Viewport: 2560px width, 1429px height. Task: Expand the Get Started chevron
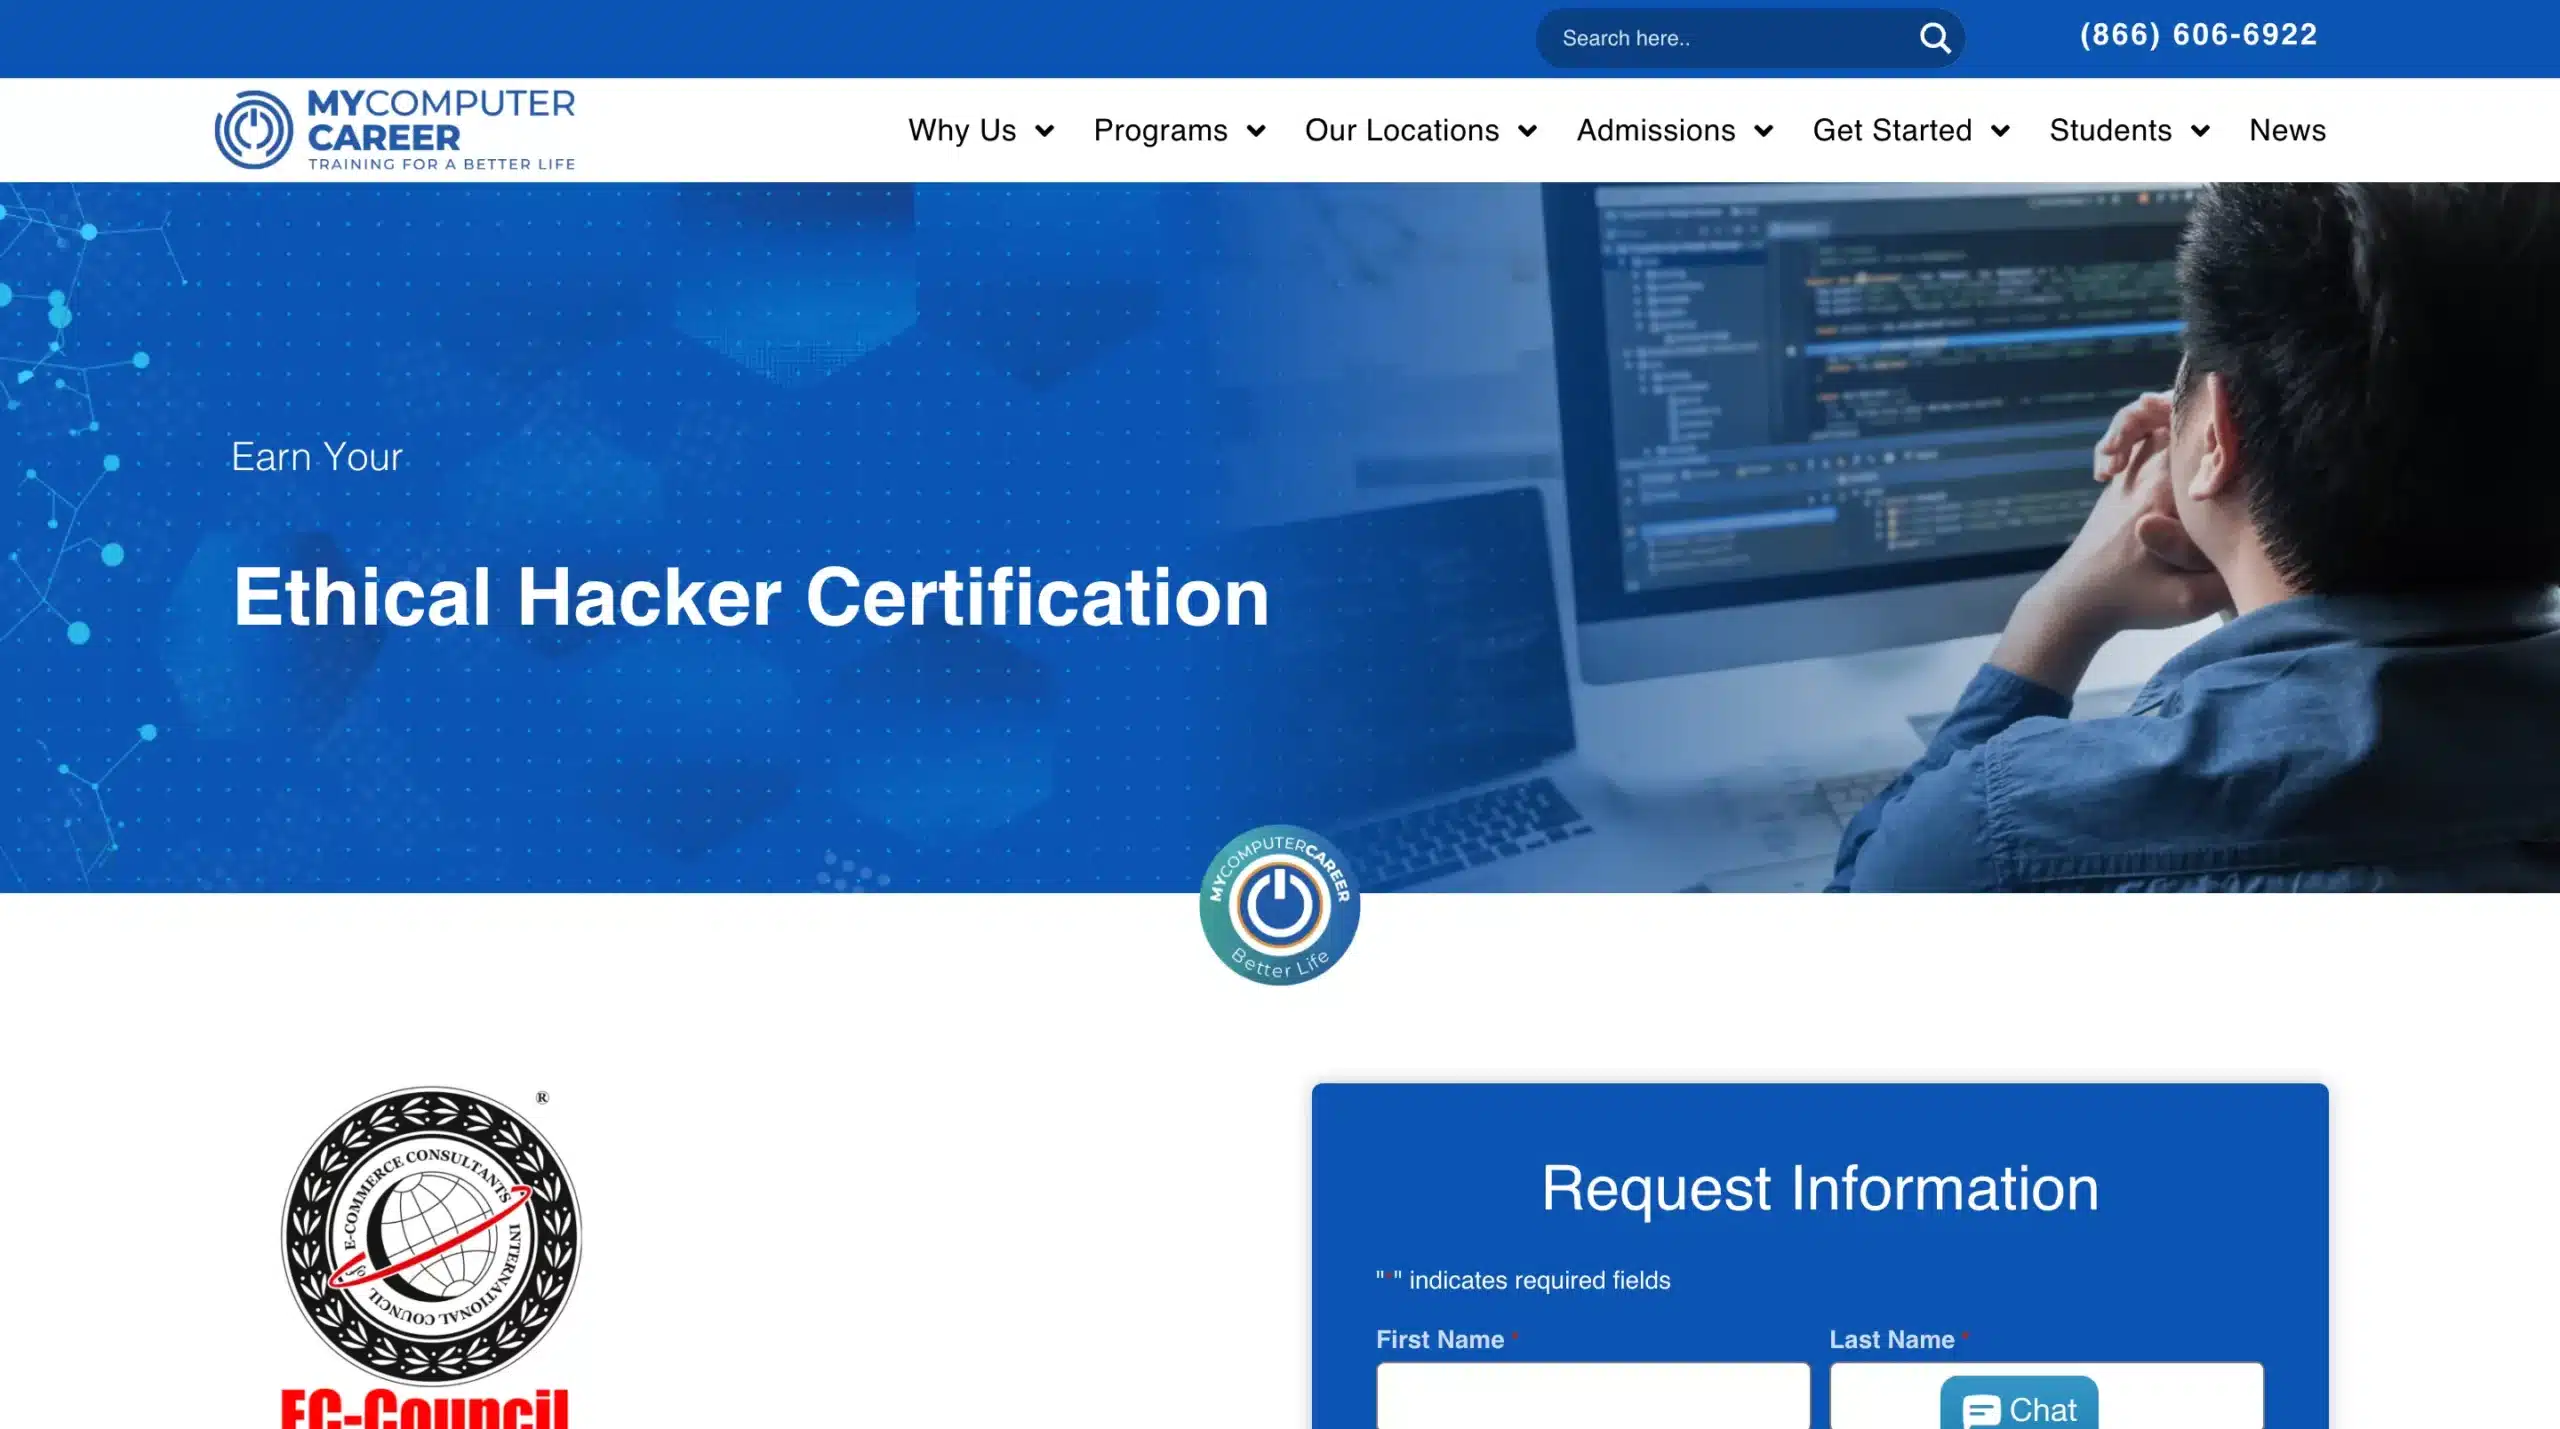click(x=2000, y=131)
